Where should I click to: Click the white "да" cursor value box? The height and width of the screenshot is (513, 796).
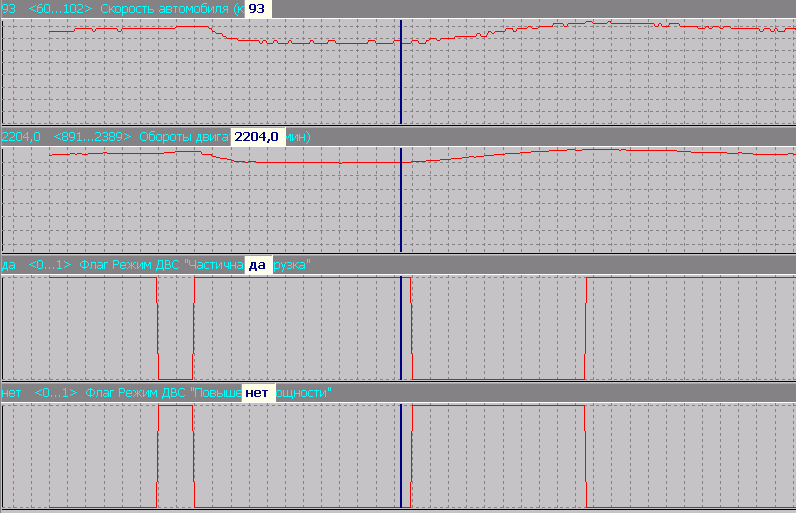pos(257,265)
